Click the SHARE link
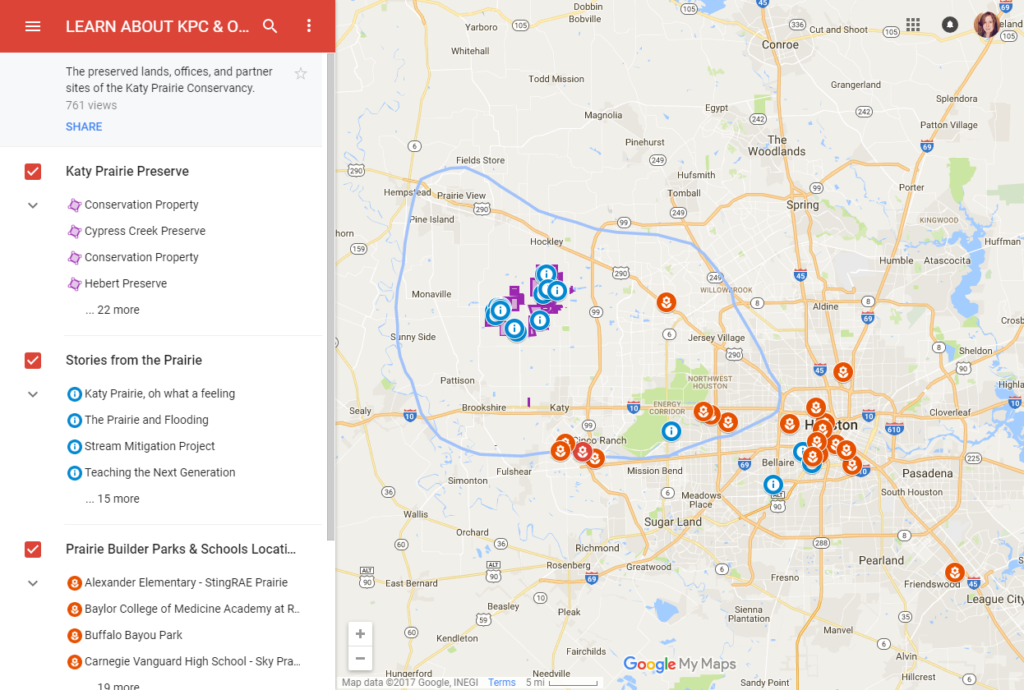This screenshot has height=690, width=1024. (x=83, y=126)
